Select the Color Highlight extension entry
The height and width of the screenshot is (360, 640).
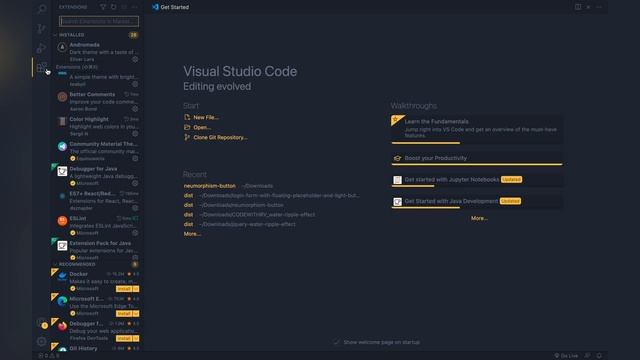pos(97,126)
